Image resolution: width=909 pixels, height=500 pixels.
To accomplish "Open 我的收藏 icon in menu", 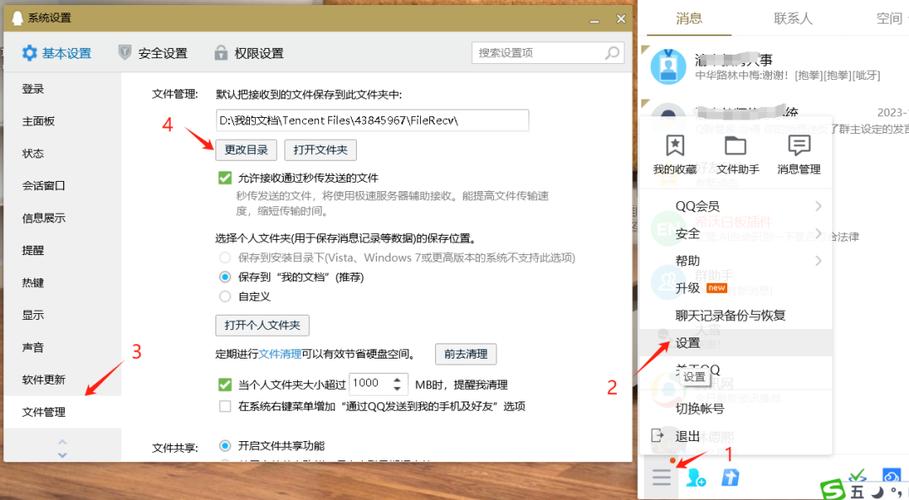I will click(675, 146).
